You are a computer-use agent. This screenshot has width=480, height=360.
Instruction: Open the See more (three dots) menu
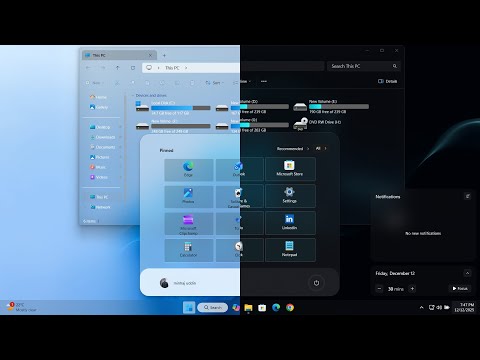click(264, 81)
